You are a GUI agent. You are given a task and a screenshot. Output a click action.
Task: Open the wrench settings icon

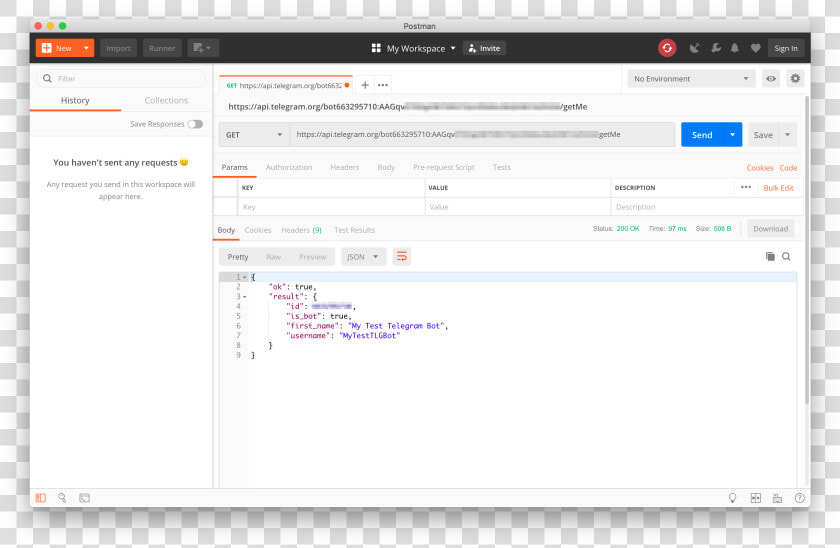(x=716, y=48)
